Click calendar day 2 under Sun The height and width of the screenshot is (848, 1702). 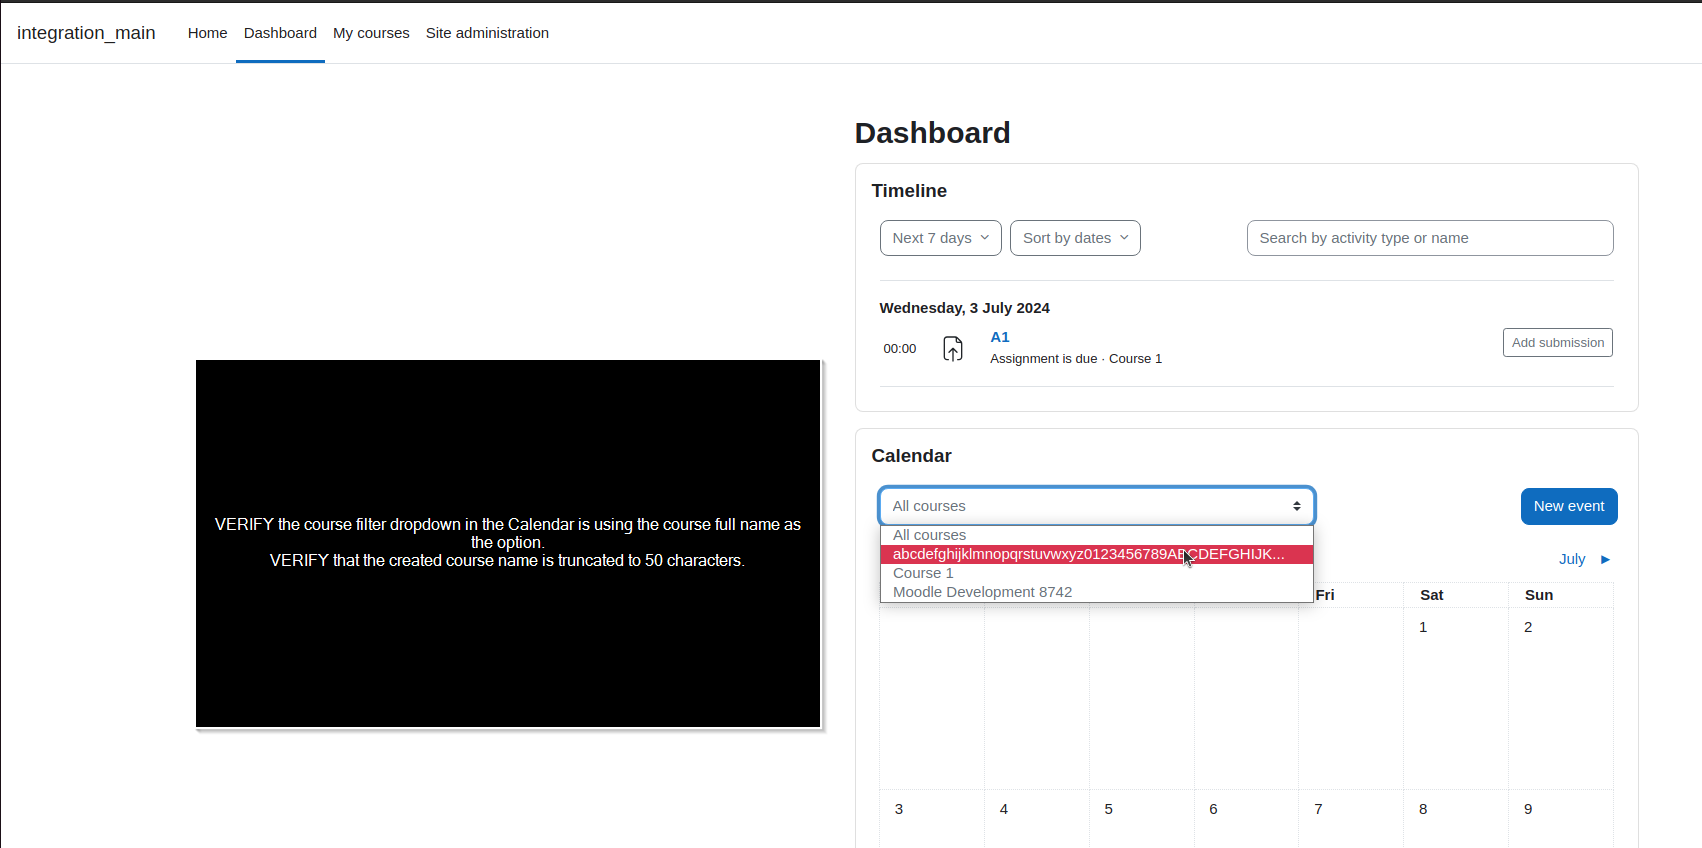click(1528, 627)
